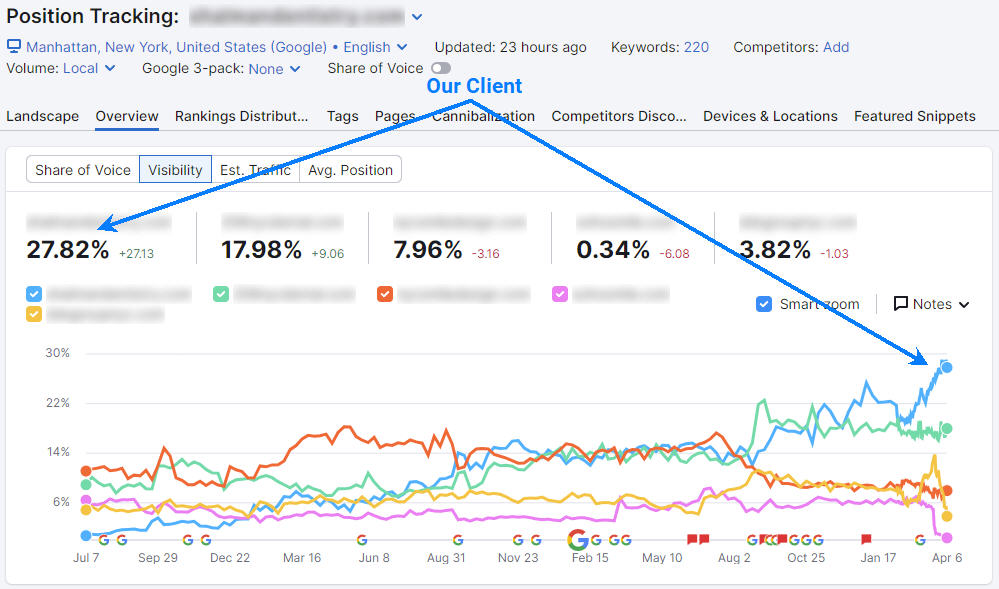Viewport: 999px width, 589px height.
Task: Click the desktop device icon beside Manhattan location
Action: coord(13,46)
